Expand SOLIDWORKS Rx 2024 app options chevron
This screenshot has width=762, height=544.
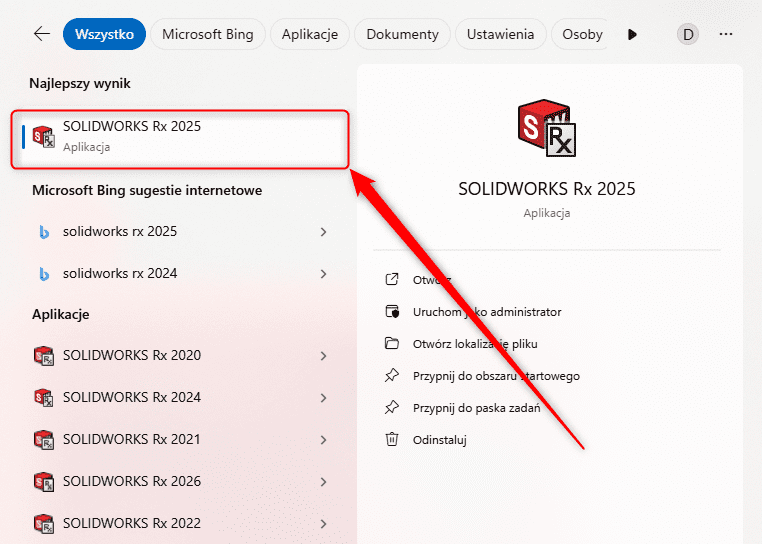click(x=323, y=398)
